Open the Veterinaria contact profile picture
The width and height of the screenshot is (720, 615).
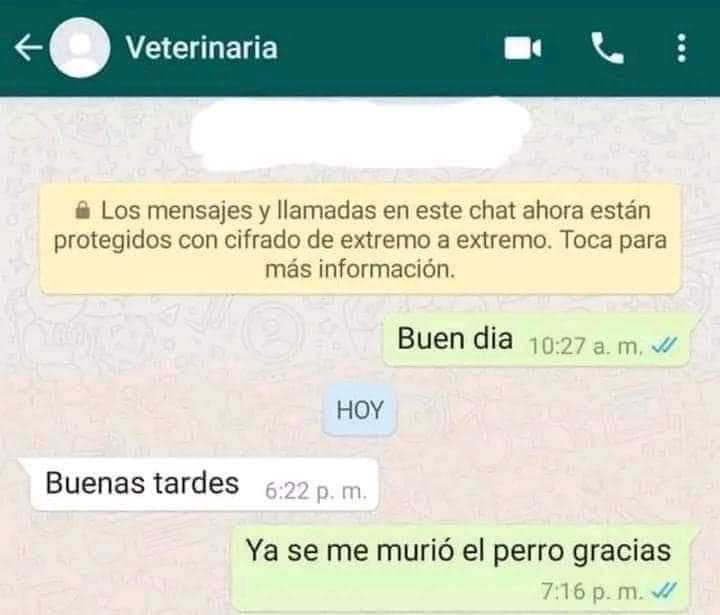[x=80, y=48]
